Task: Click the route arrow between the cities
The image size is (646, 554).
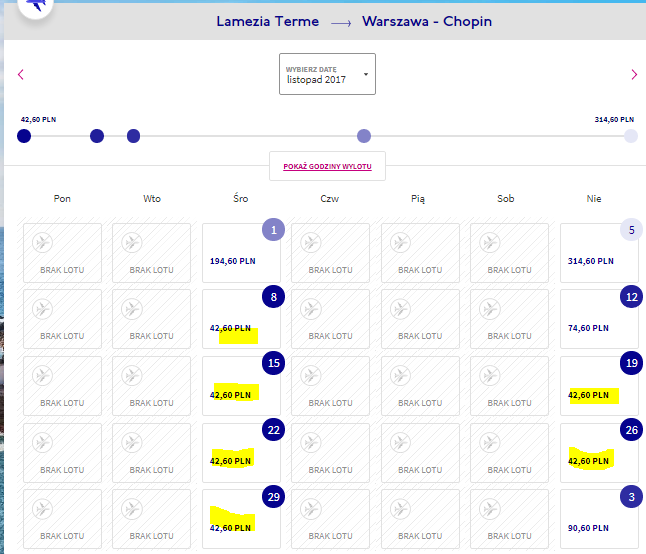Action: pyautogui.click(x=341, y=23)
